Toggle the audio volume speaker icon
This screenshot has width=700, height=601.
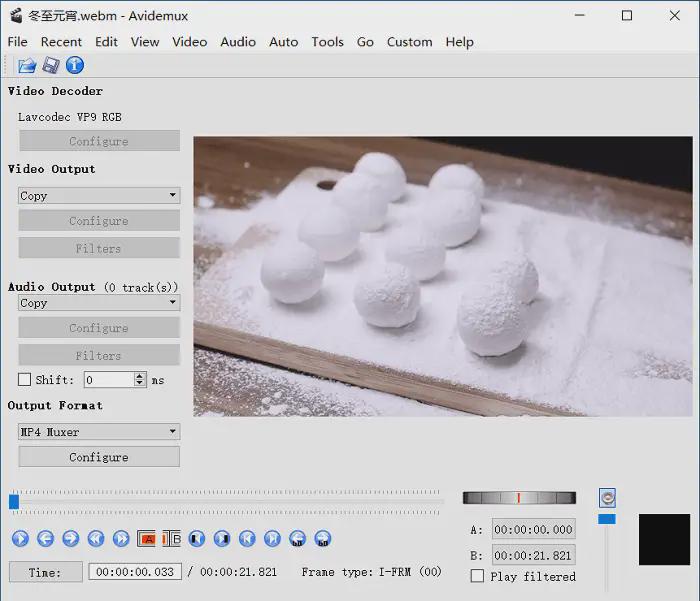click(x=607, y=498)
